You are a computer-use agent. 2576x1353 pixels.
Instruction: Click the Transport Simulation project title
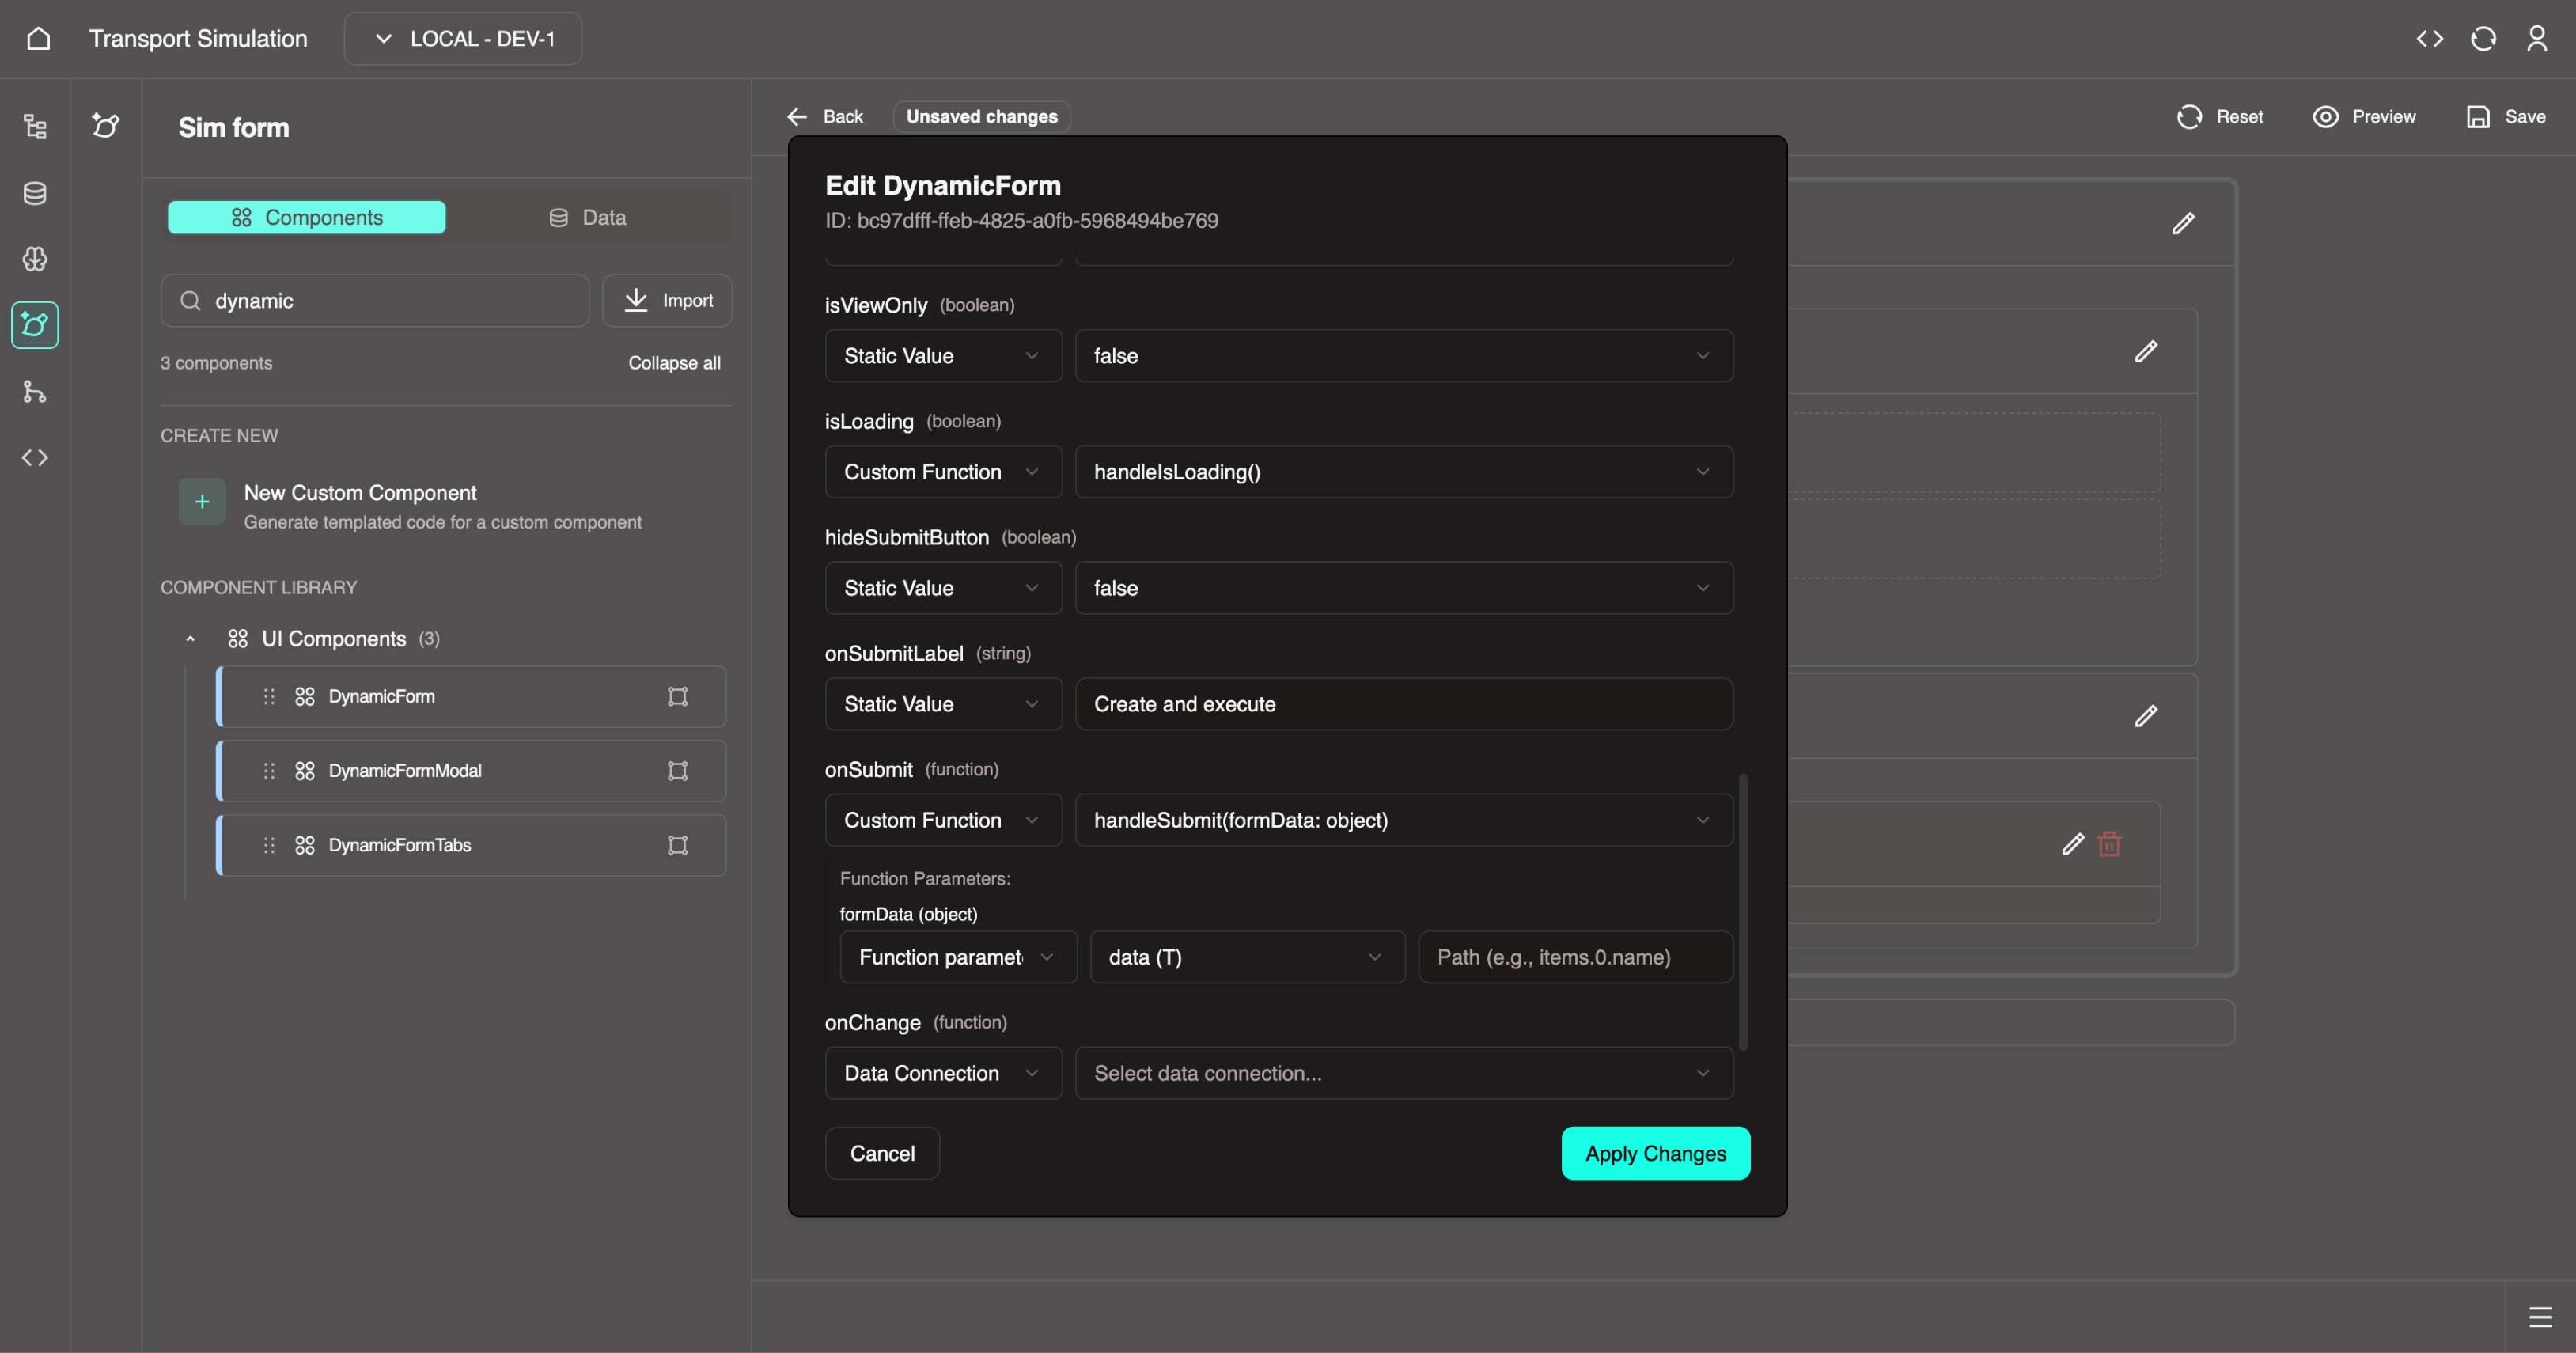click(198, 38)
